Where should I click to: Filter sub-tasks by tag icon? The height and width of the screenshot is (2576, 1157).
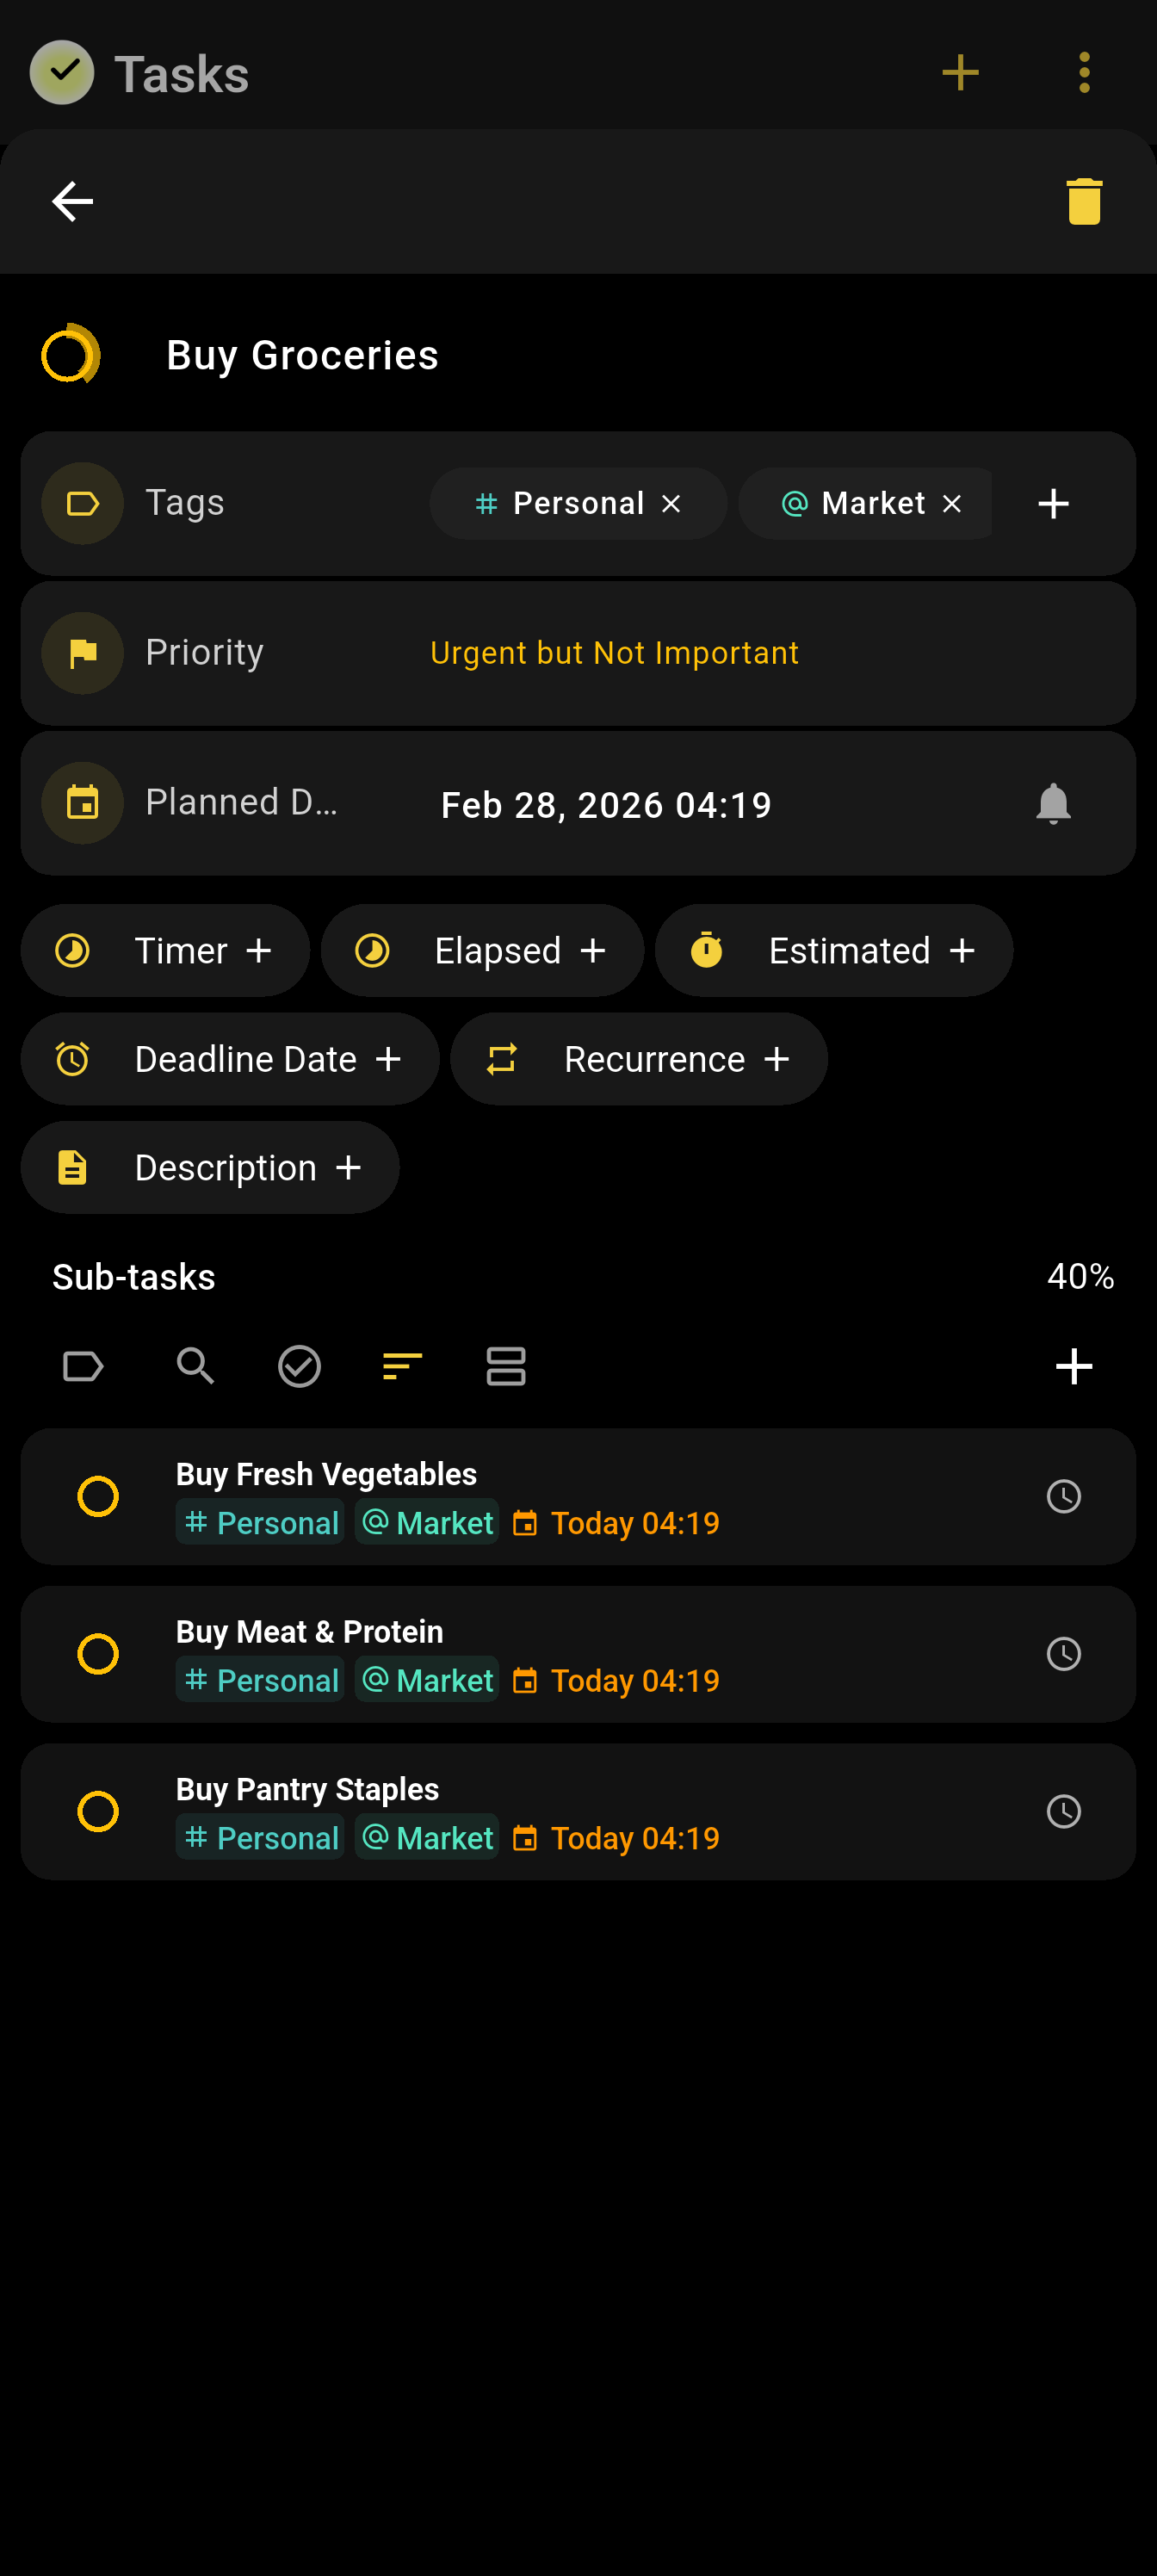(x=83, y=1365)
